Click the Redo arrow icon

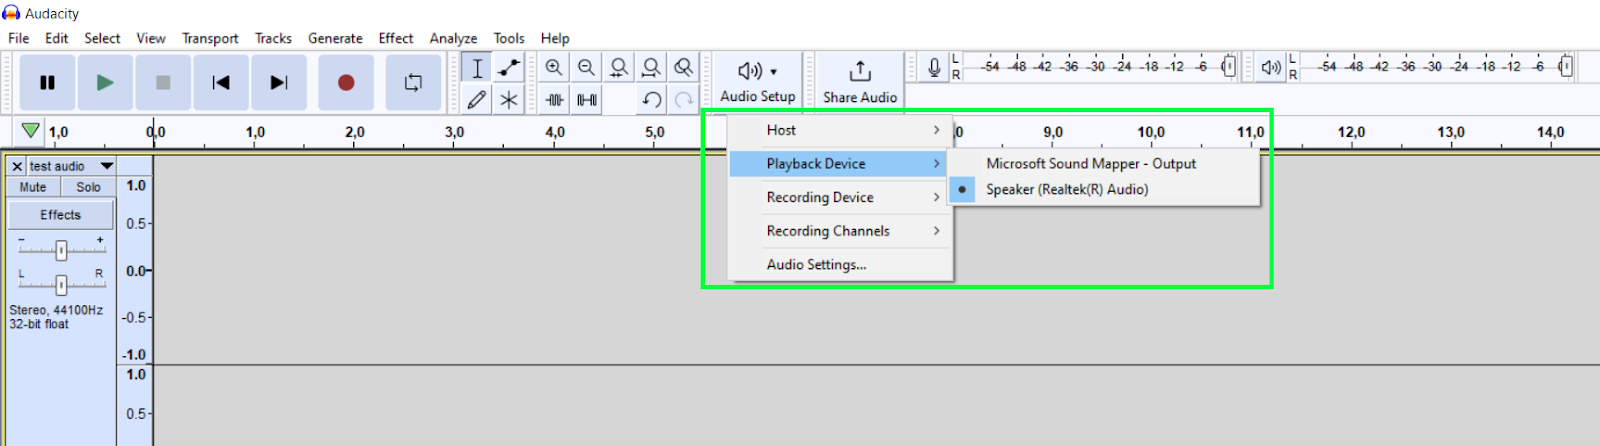point(683,99)
